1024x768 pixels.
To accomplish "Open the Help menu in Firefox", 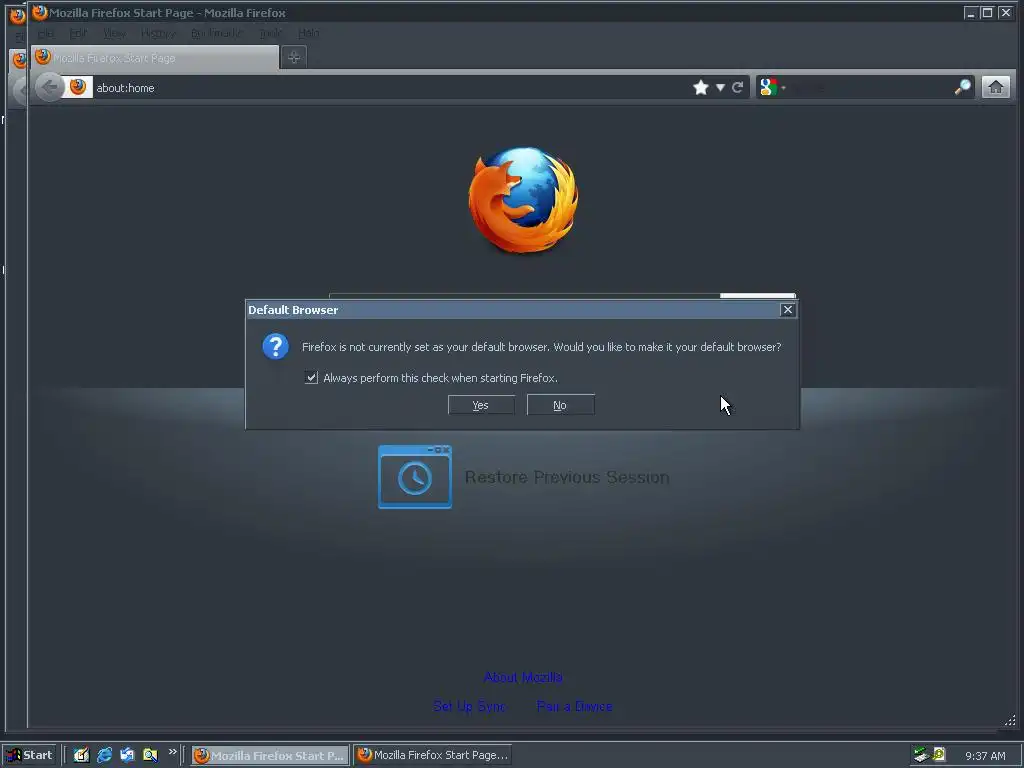I will pos(308,33).
